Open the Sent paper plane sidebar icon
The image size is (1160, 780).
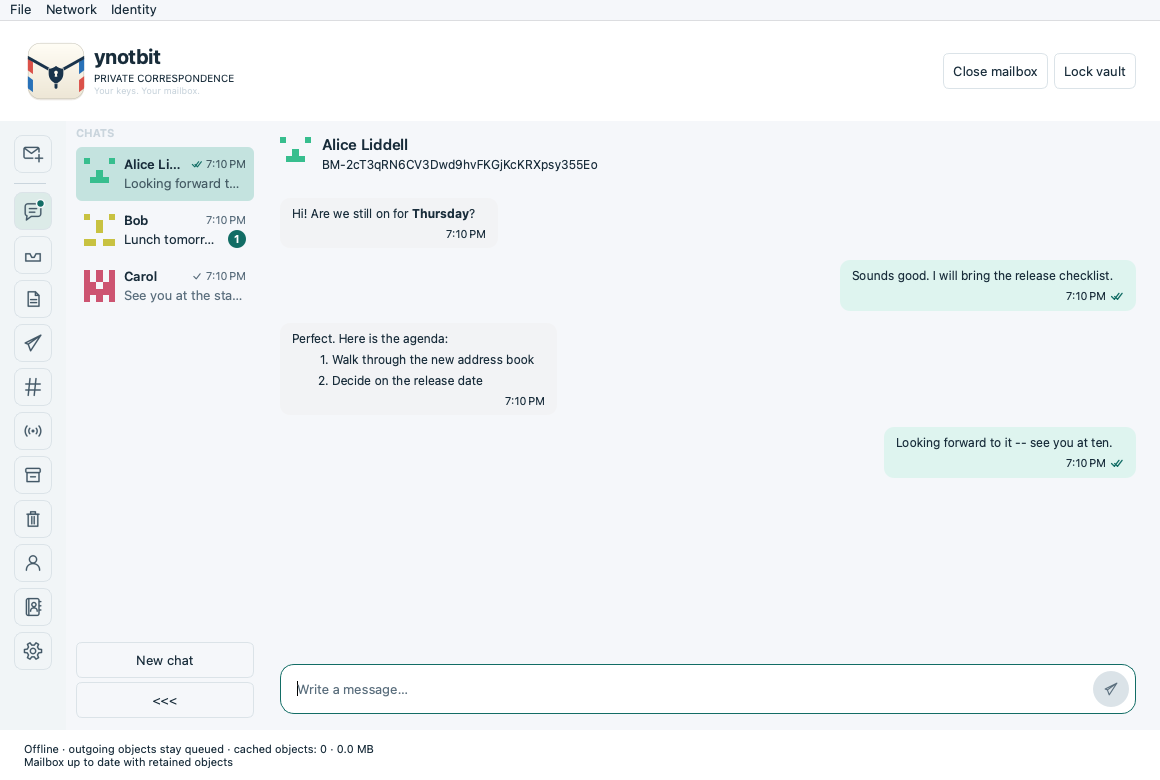pyautogui.click(x=33, y=343)
